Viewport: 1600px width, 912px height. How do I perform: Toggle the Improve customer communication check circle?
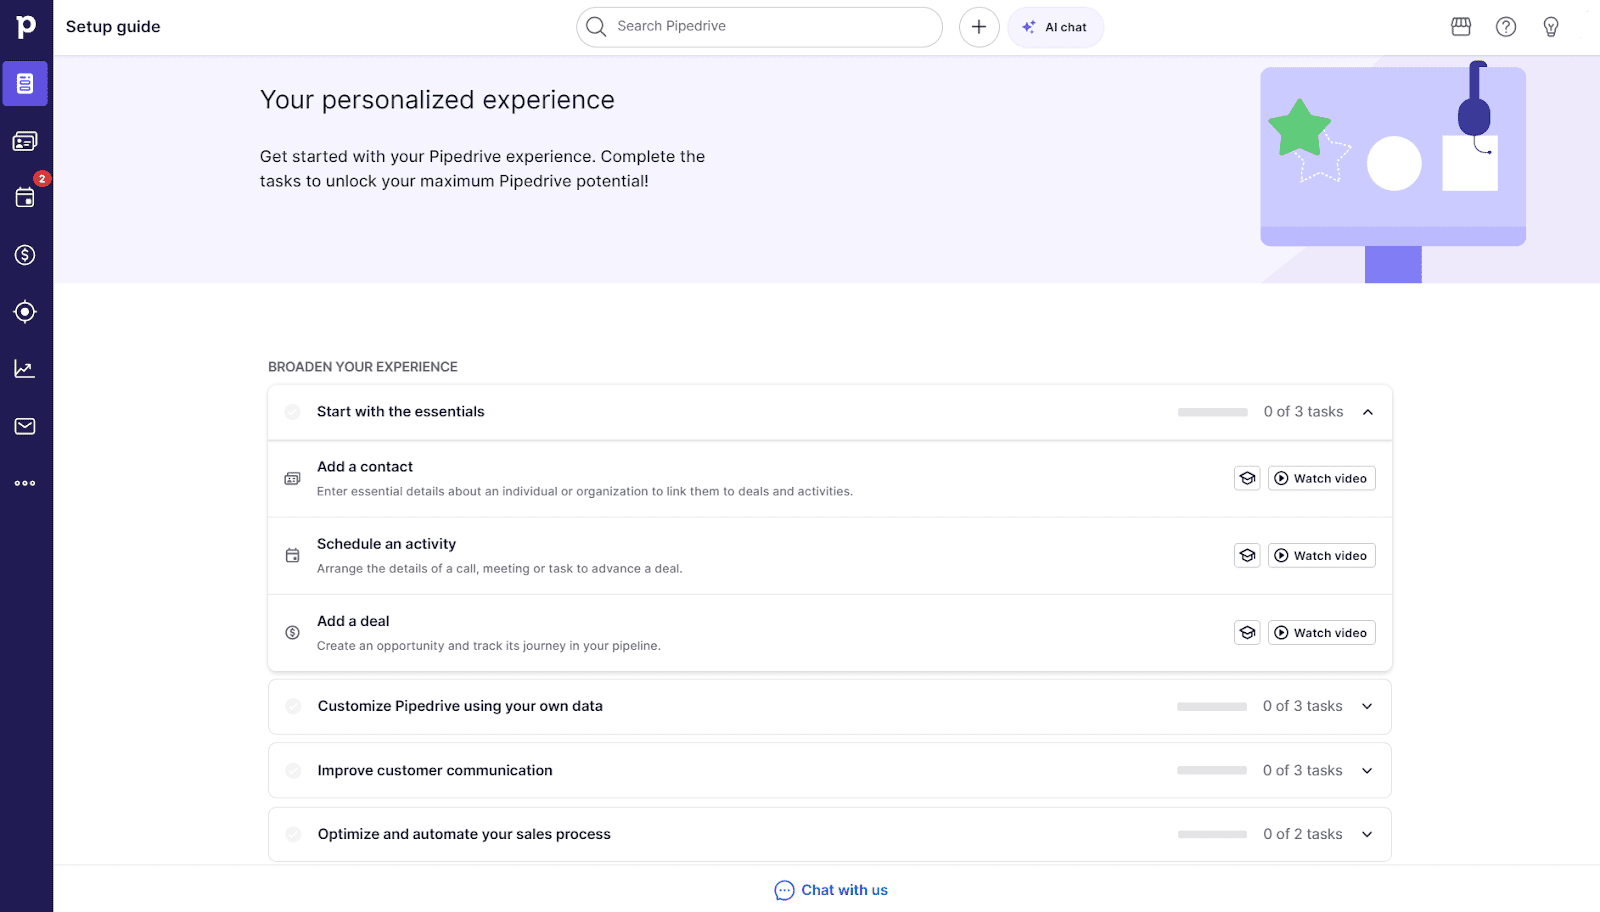point(293,771)
